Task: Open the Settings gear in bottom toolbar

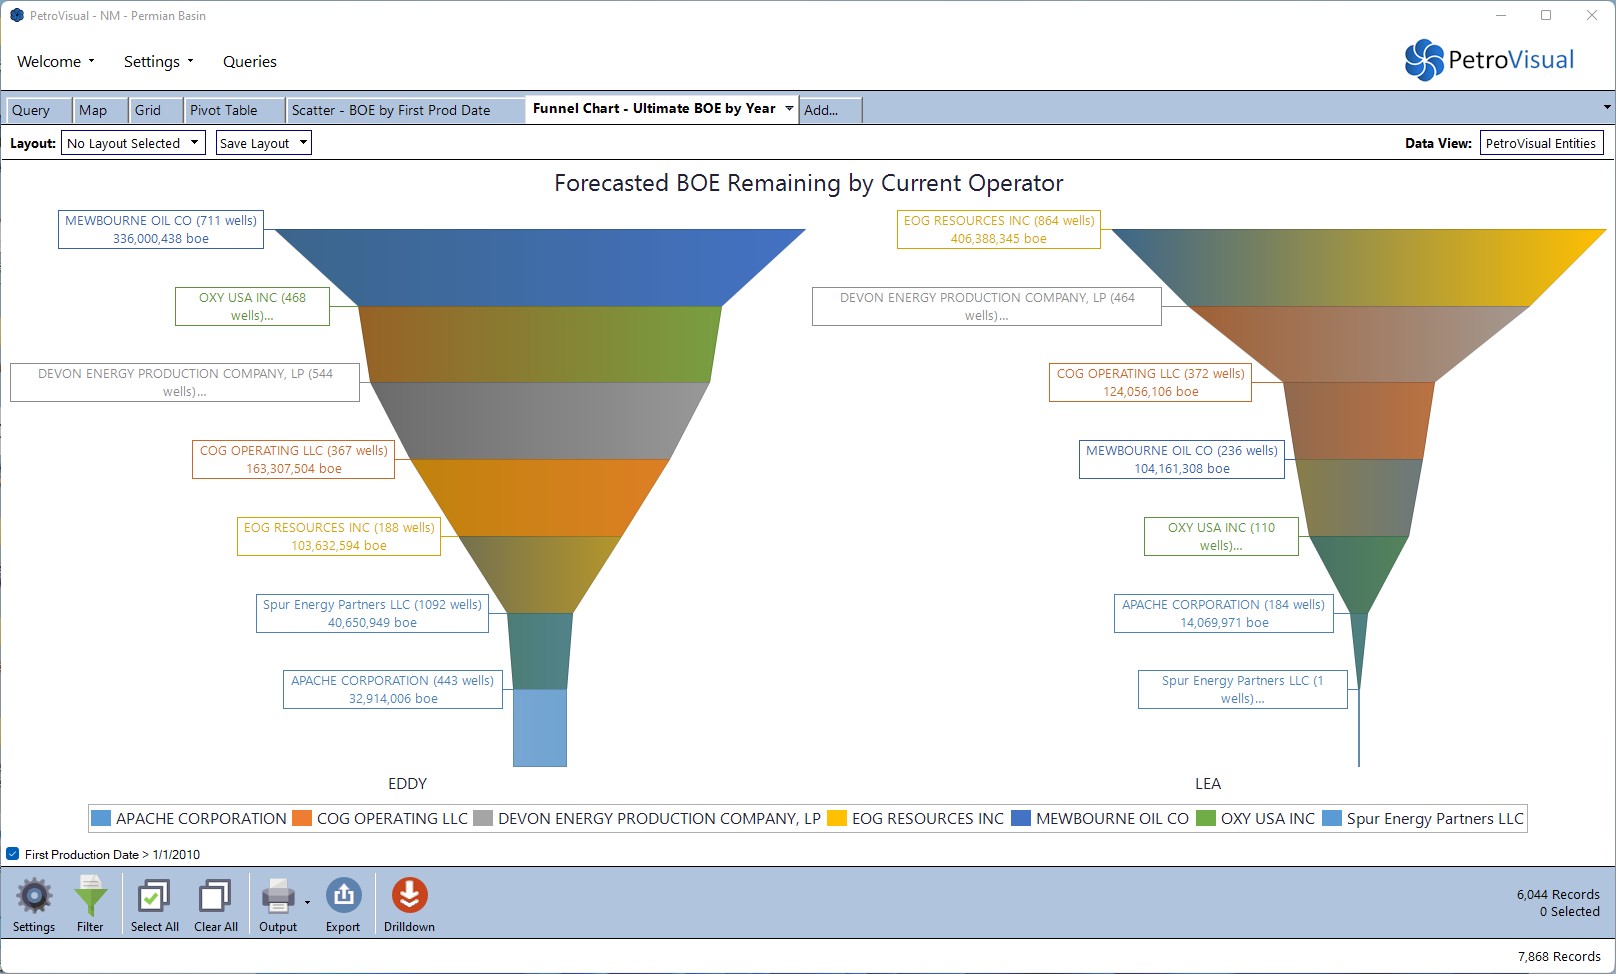Action: [34, 897]
